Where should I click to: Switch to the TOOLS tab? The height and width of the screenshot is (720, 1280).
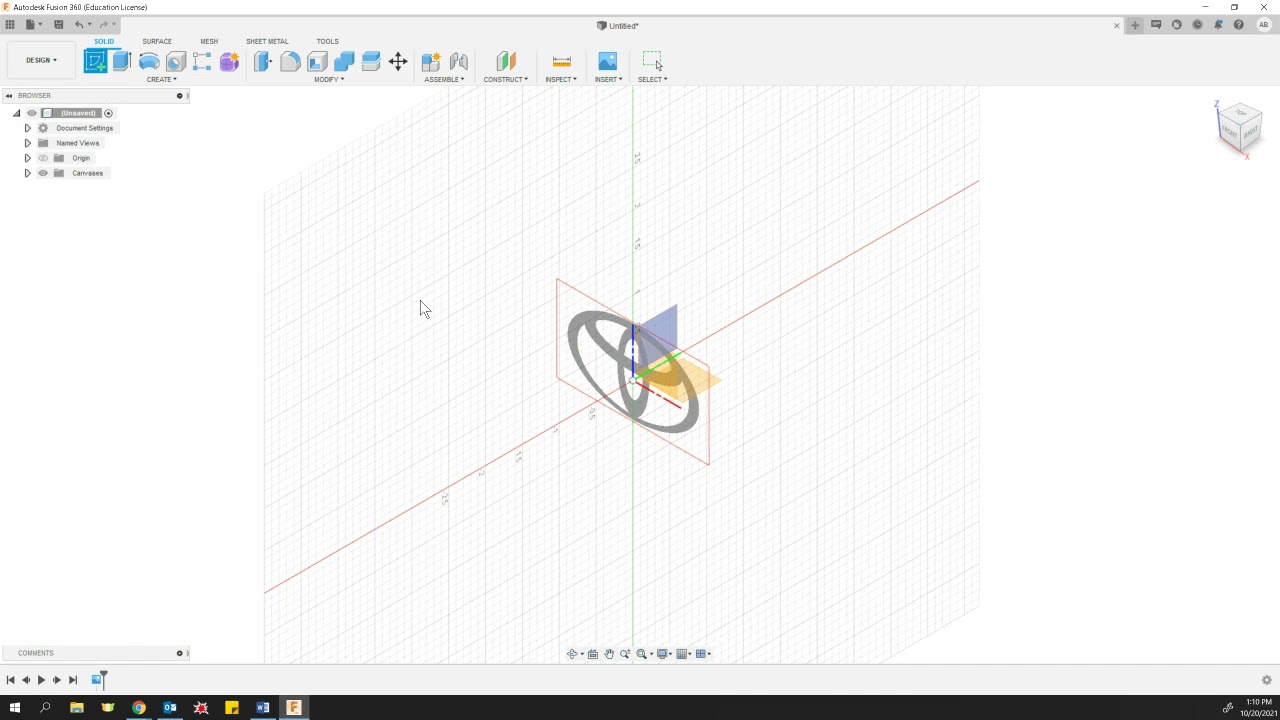(328, 41)
